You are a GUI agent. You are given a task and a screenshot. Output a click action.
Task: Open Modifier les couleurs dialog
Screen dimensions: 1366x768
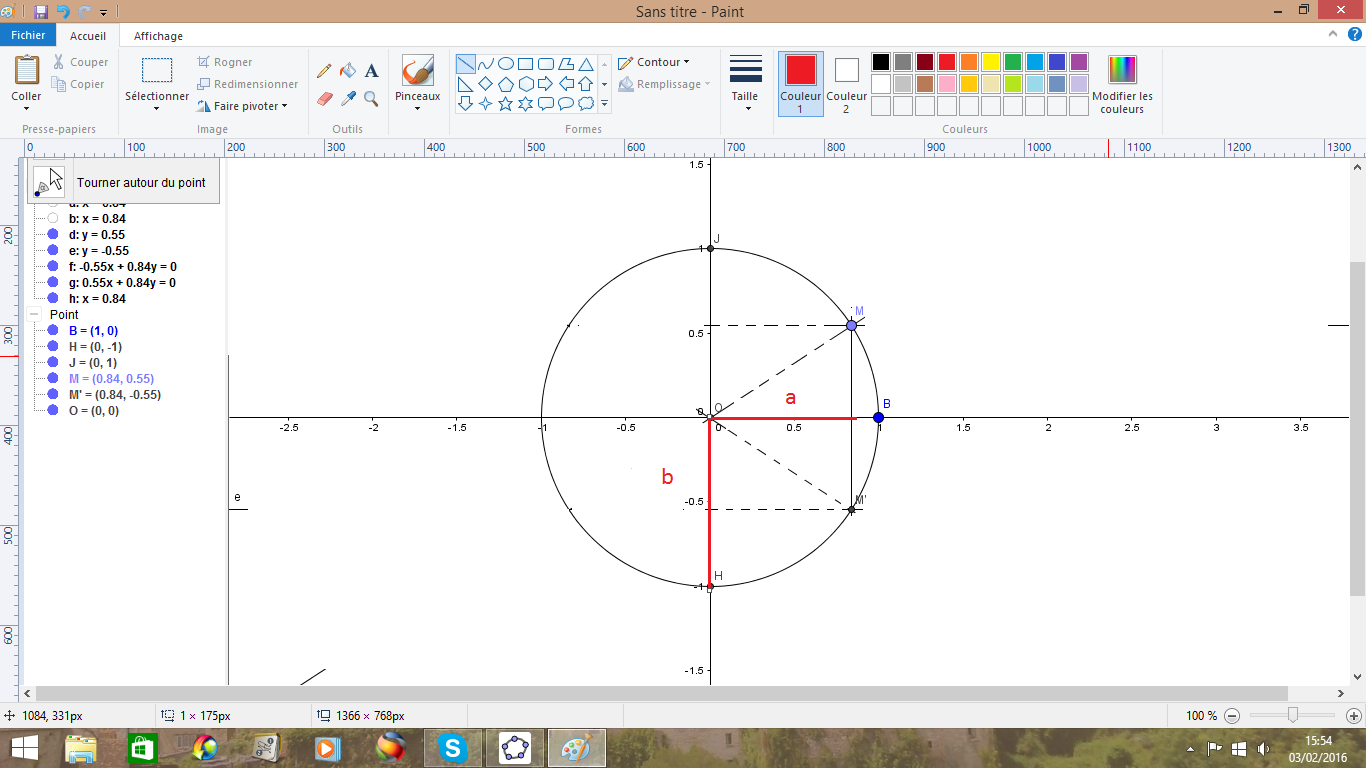point(1122,83)
